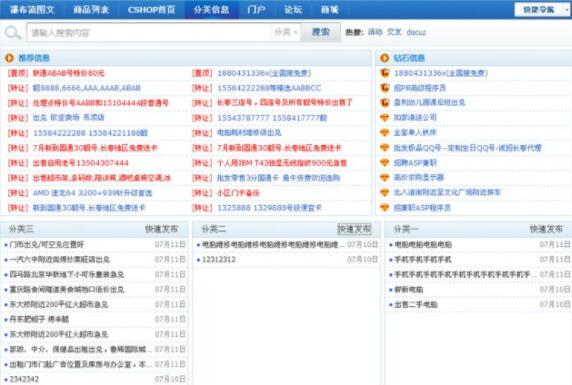The height and width of the screenshot is (385, 572).
Task: Click the diamond icon before 招聘ASP兼职
Action: [x=384, y=162]
